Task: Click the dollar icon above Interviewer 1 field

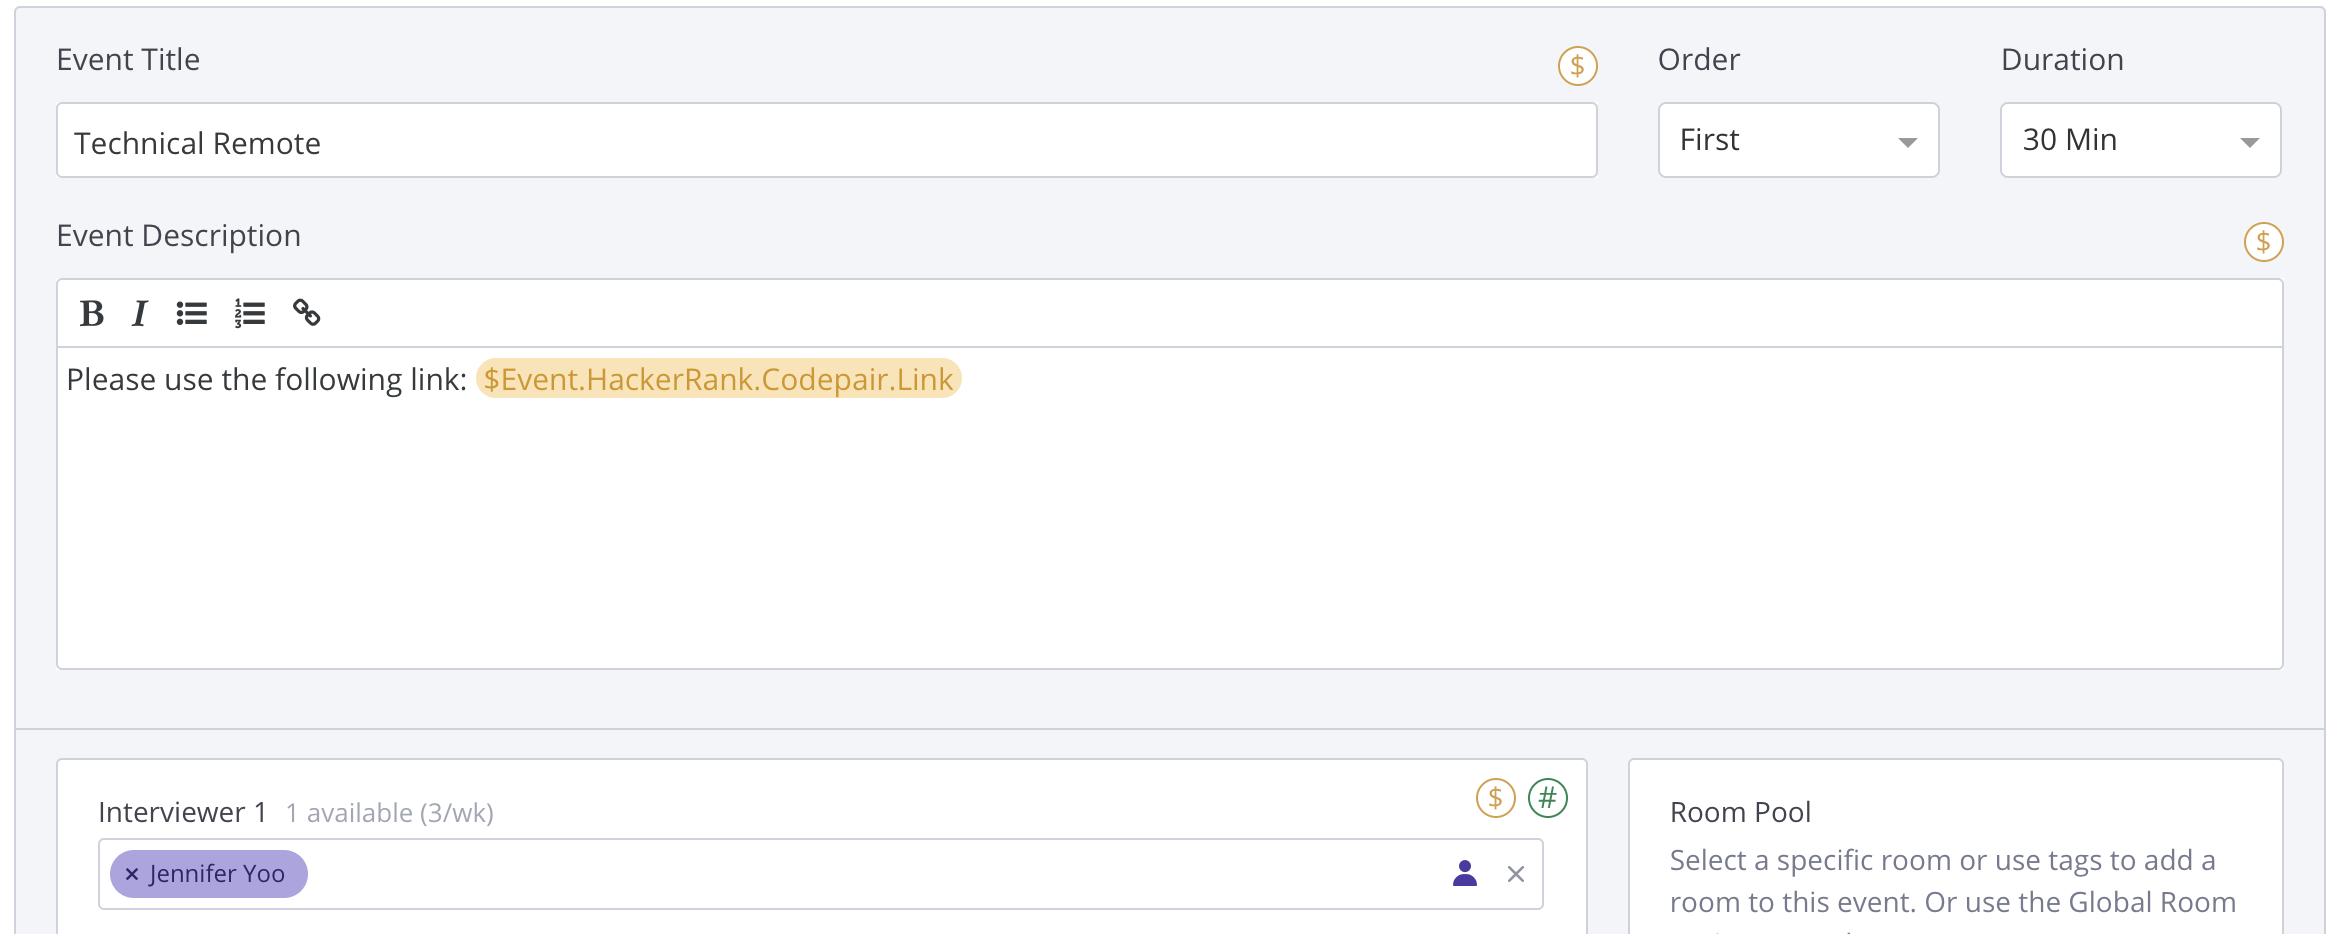Action: click(1495, 798)
